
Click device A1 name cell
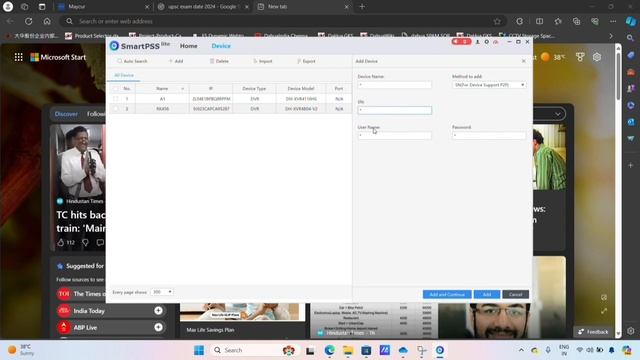click(x=162, y=99)
